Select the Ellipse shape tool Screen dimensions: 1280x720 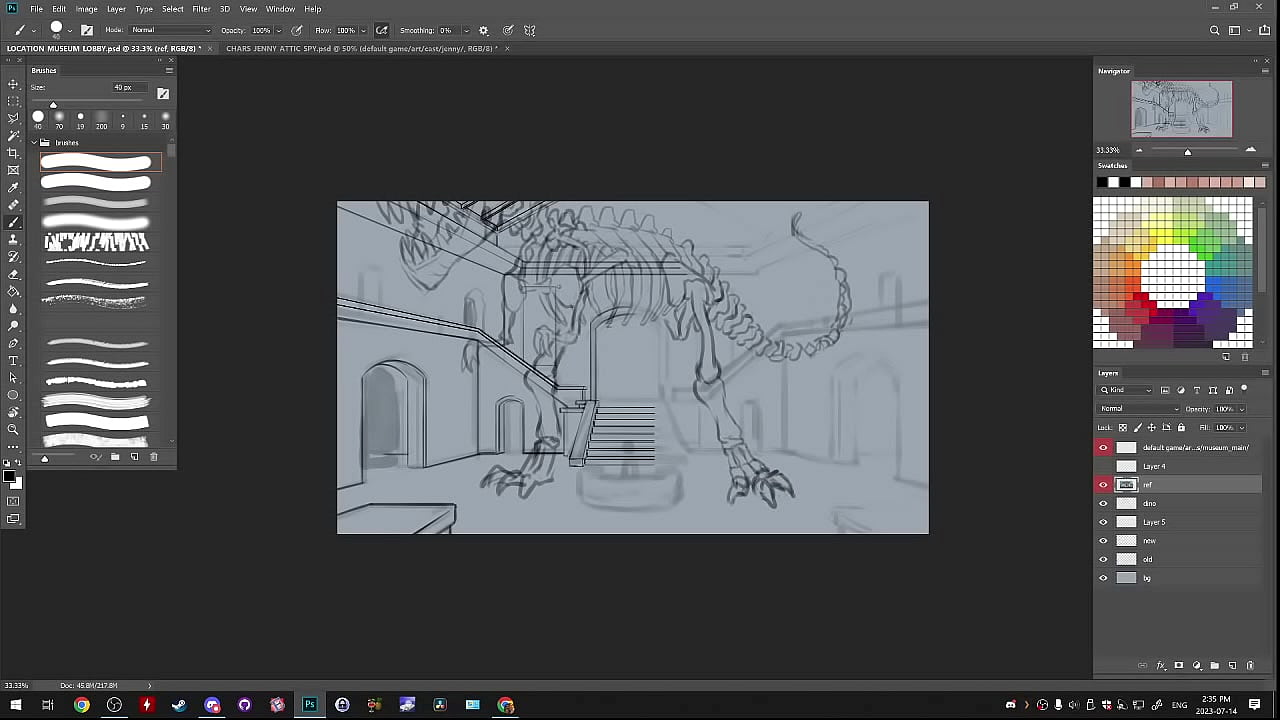13,395
